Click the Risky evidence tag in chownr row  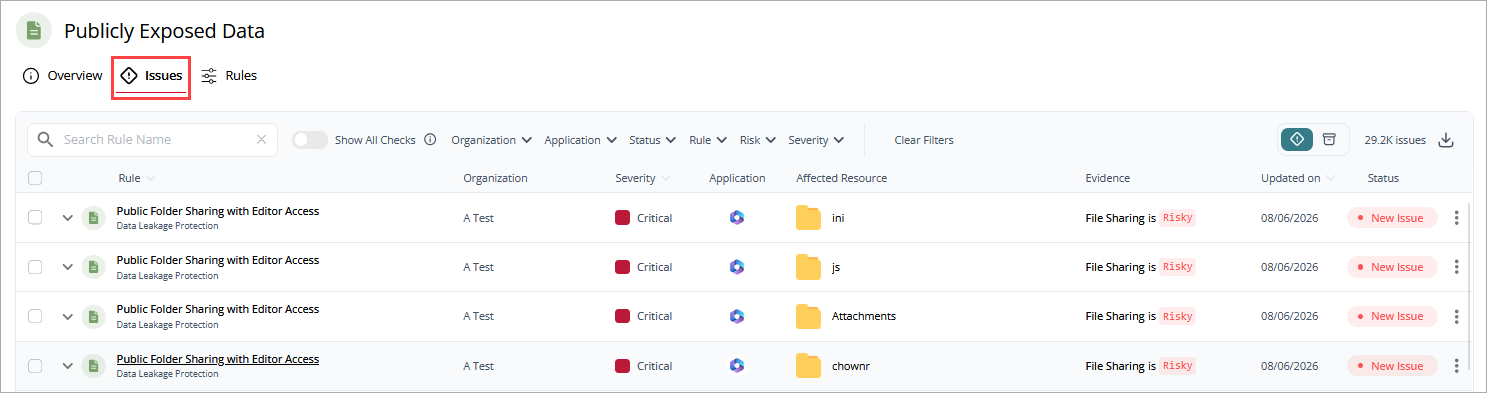coord(1178,366)
